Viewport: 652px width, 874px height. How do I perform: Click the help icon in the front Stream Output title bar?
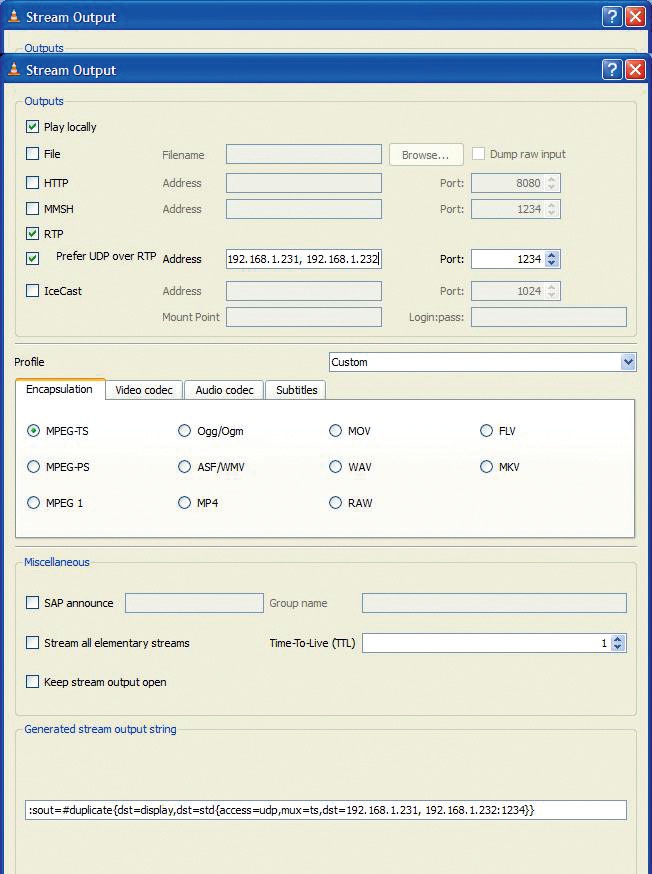612,70
